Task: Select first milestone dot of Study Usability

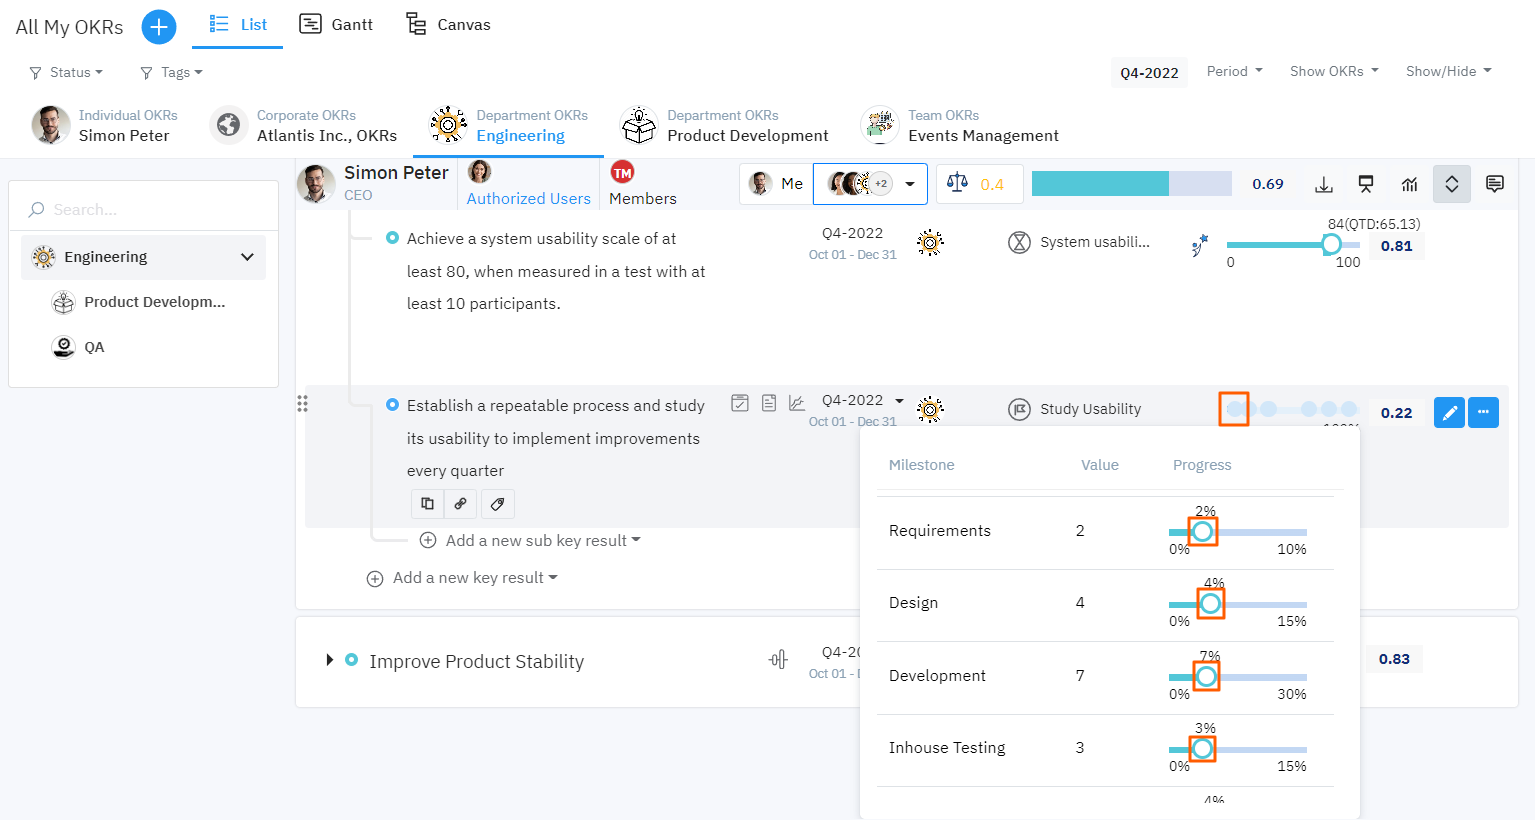Action: coord(1234,409)
